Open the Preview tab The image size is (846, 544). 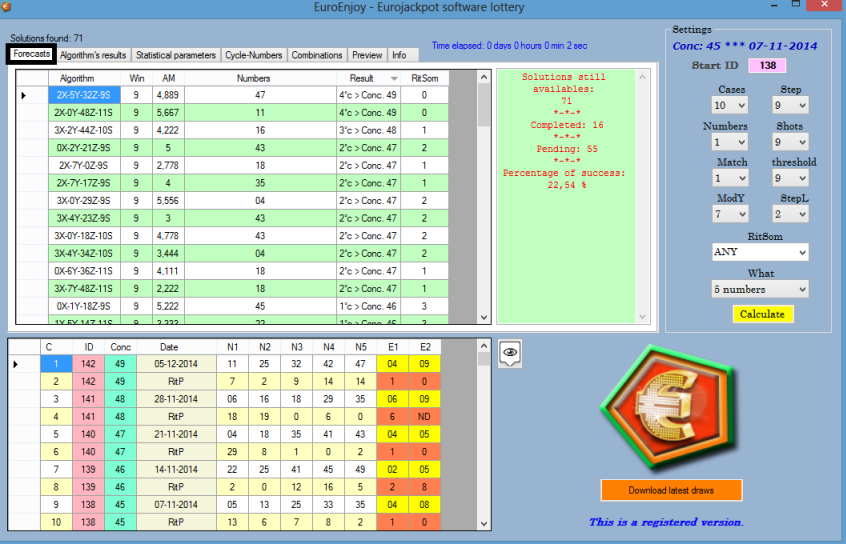click(x=367, y=55)
